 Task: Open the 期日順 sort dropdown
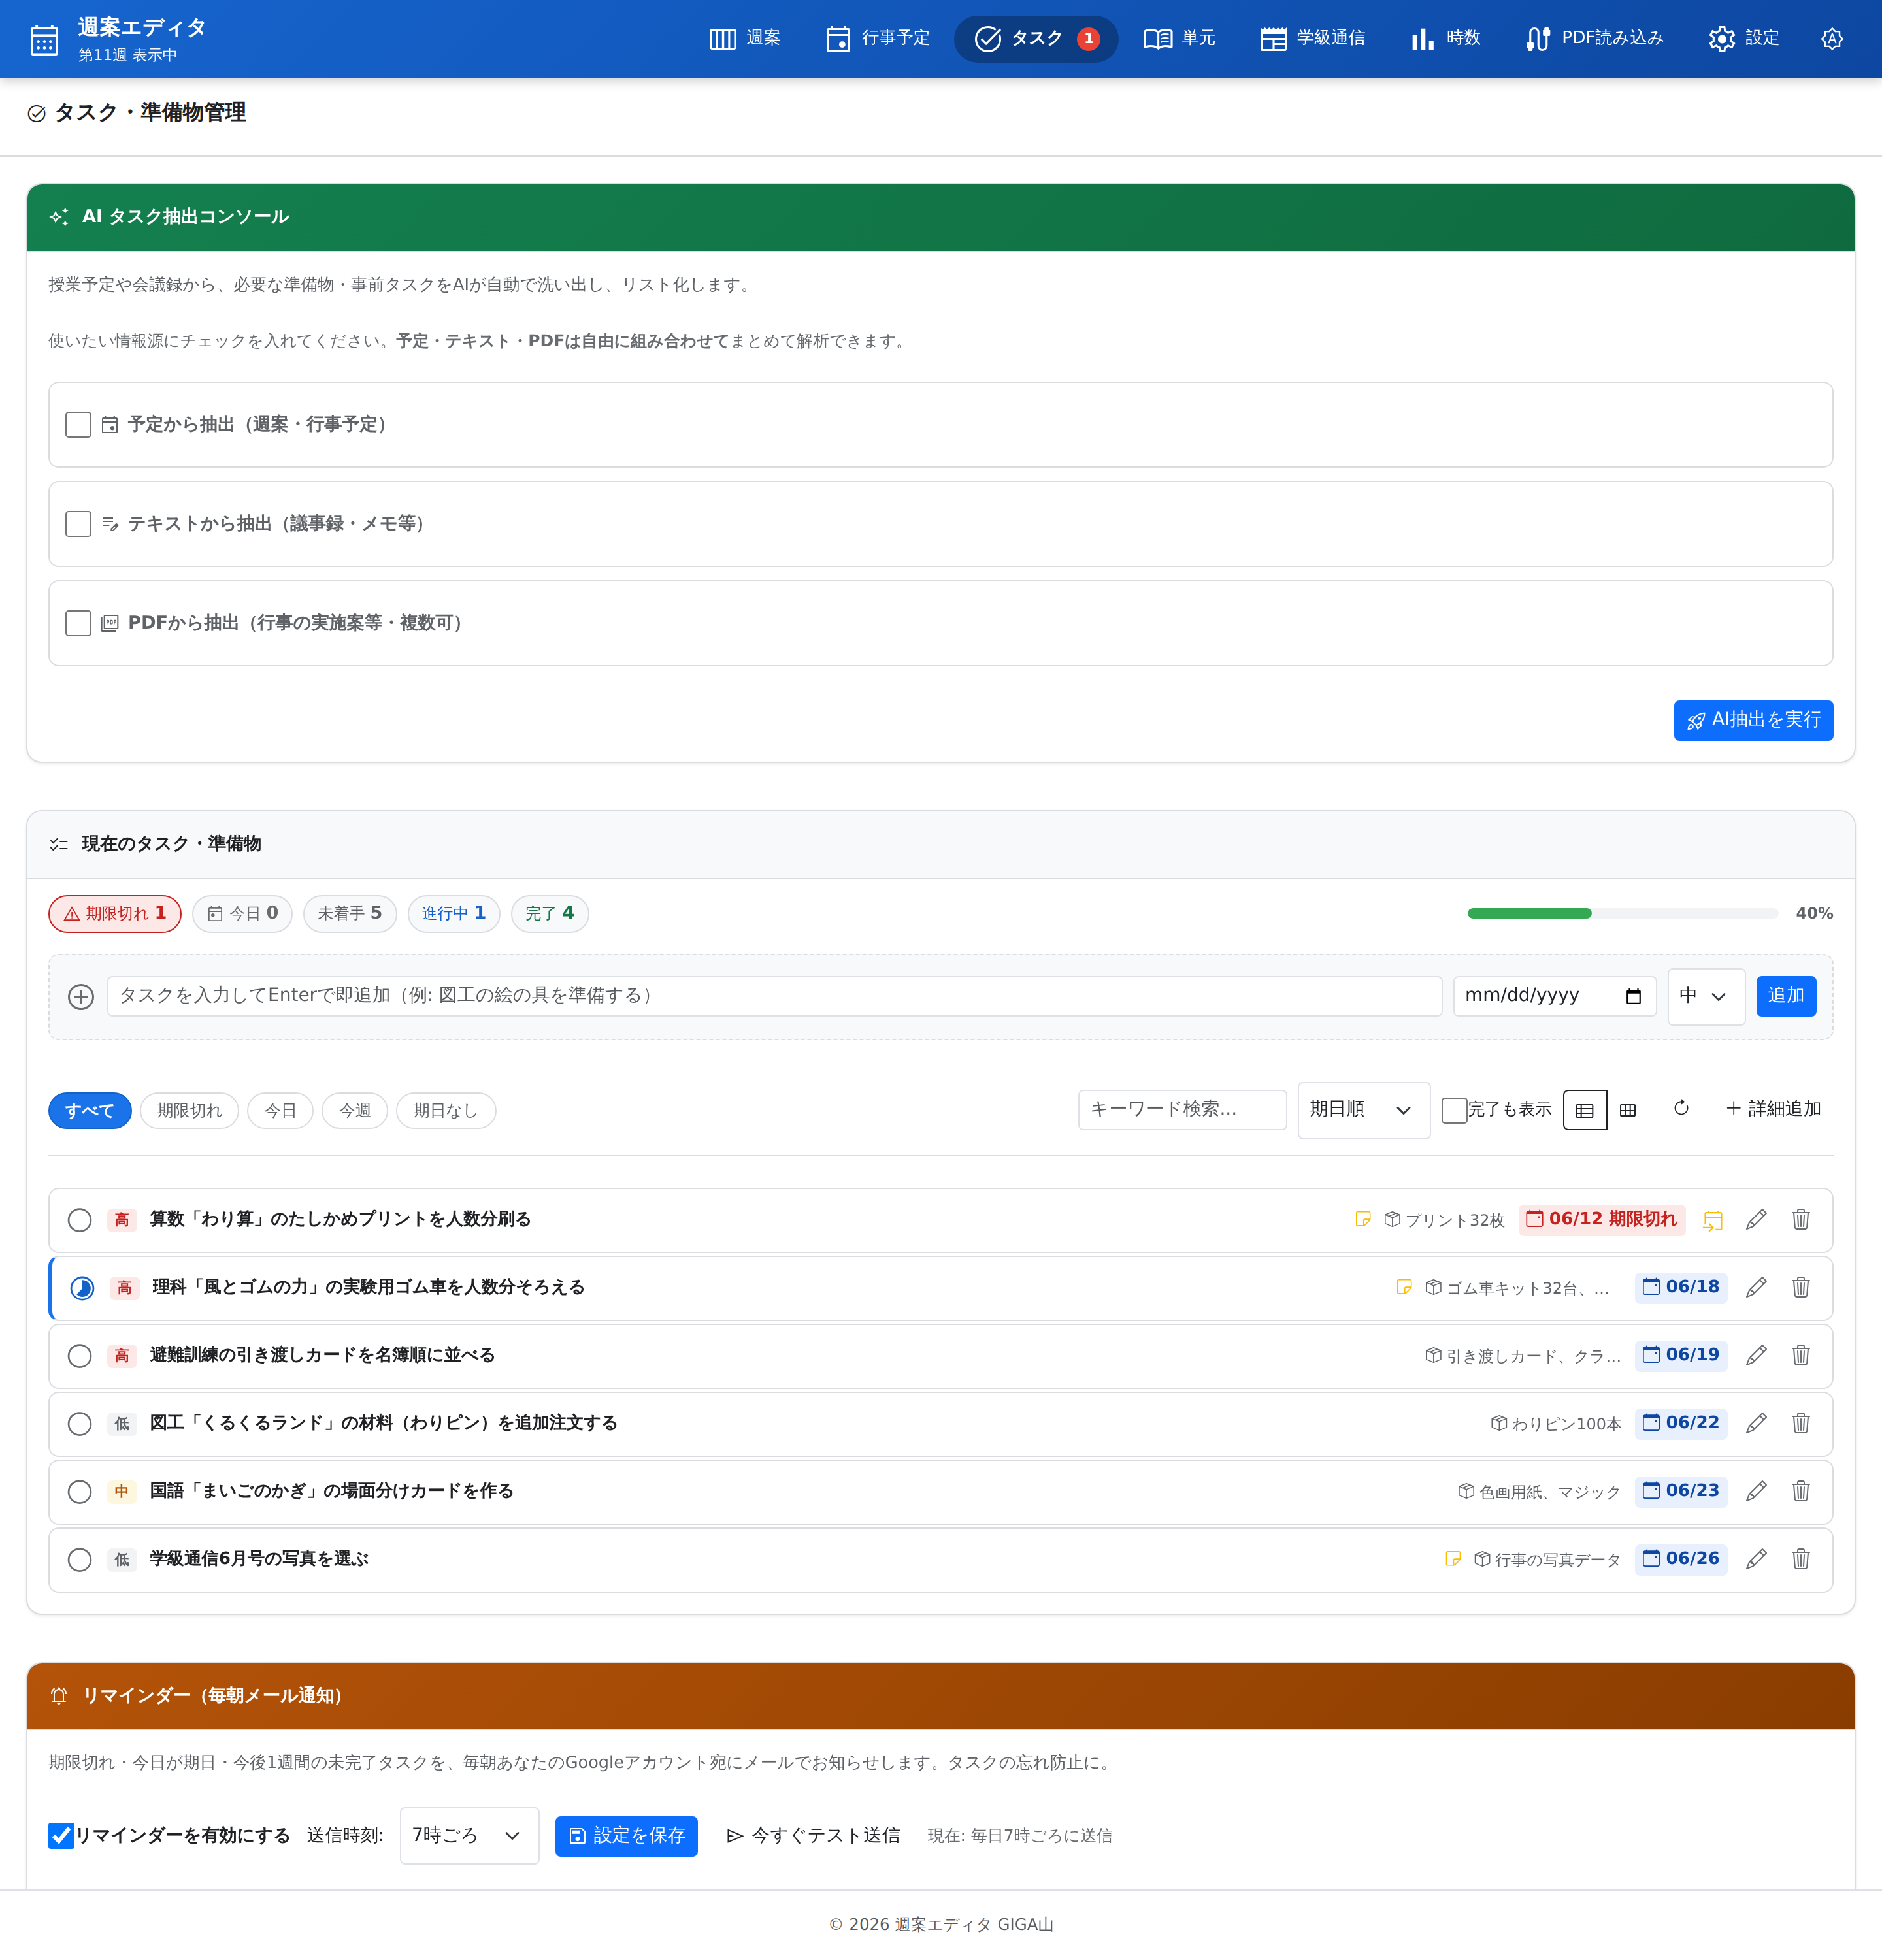click(x=1363, y=1110)
